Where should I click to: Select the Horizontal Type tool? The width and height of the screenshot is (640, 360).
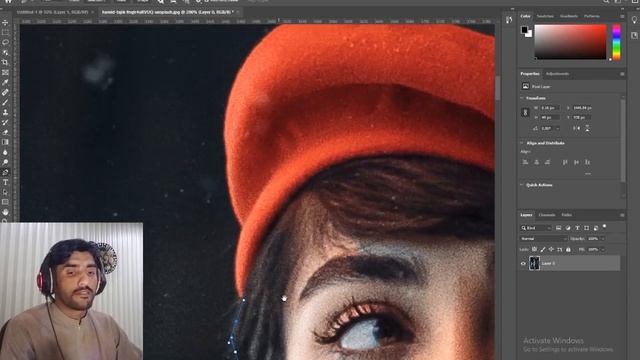point(5,182)
